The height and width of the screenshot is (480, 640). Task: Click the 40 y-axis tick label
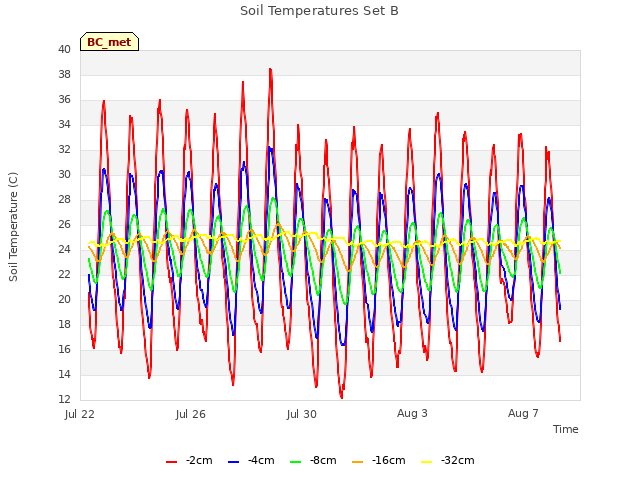coord(64,49)
